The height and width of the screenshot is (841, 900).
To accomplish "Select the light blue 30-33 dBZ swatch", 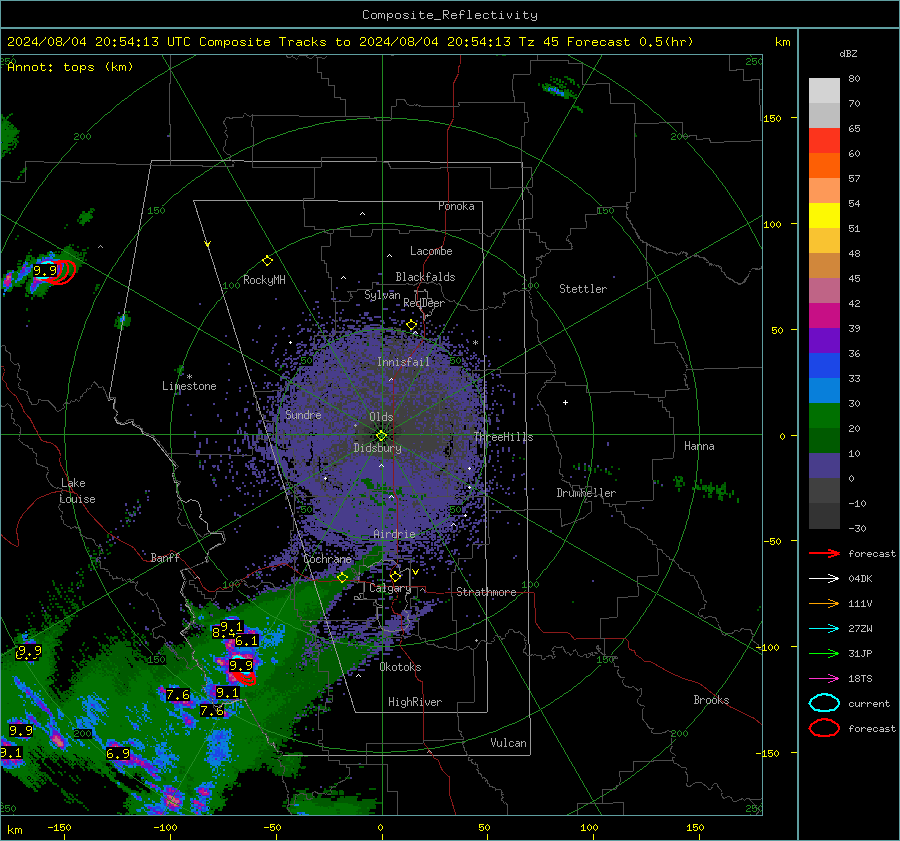I will pos(824,391).
